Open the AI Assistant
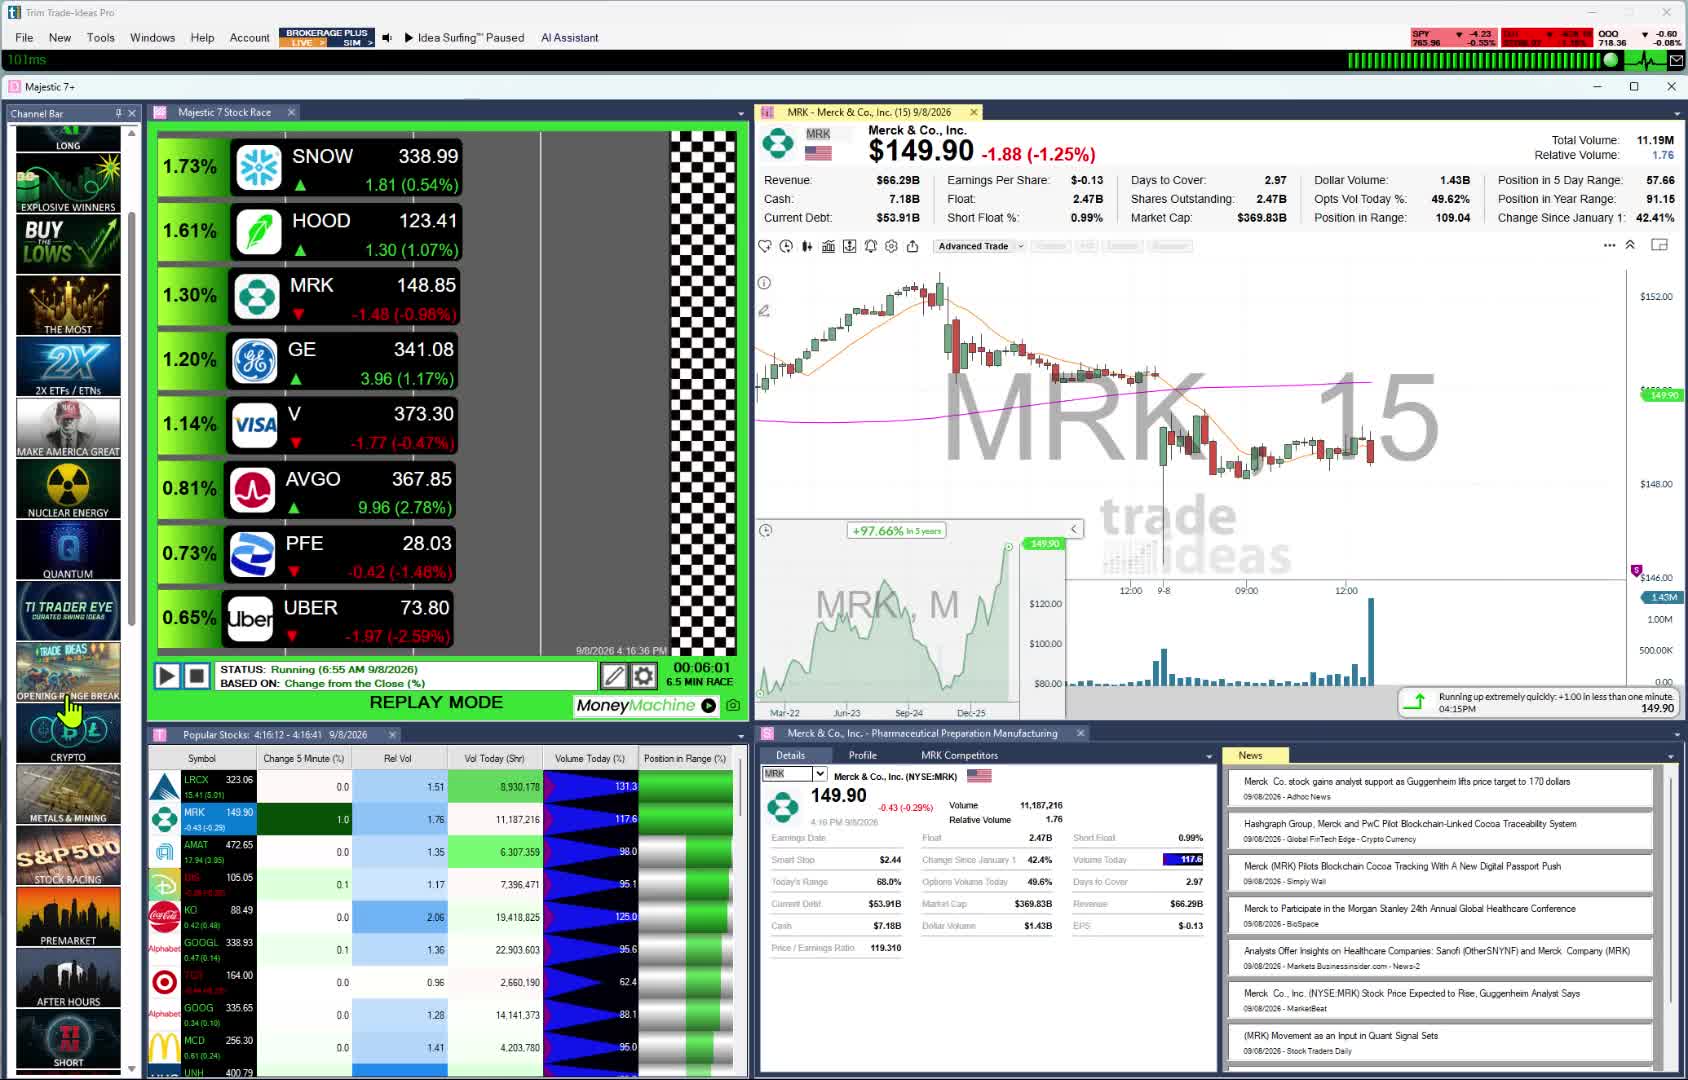 pyautogui.click(x=570, y=38)
